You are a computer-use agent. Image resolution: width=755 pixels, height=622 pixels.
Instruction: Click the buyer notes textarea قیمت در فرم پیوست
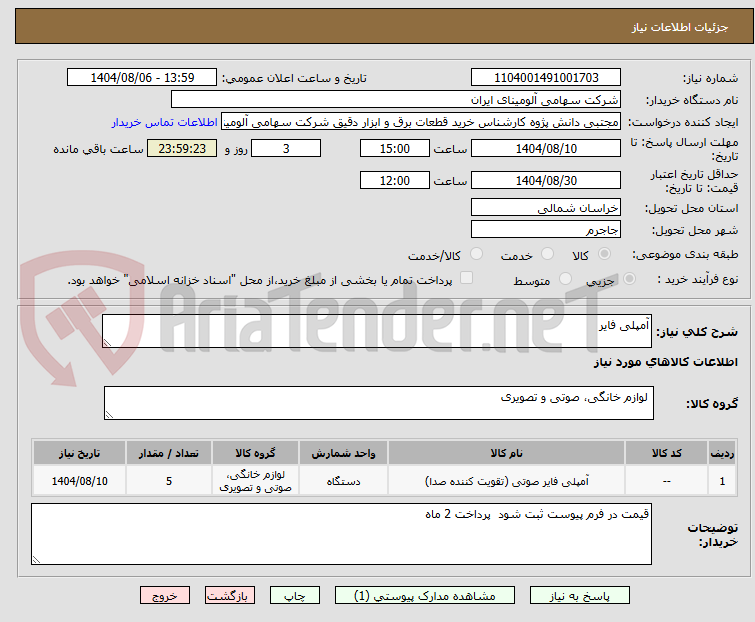click(x=341, y=534)
